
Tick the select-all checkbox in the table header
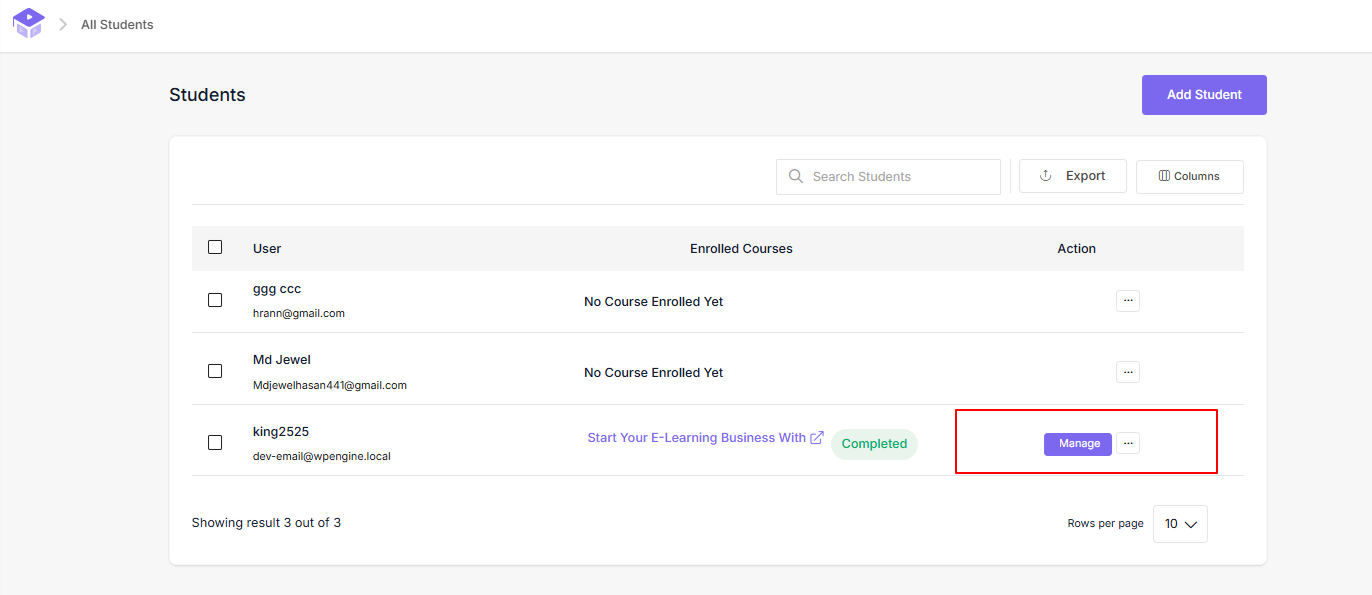click(x=215, y=247)
